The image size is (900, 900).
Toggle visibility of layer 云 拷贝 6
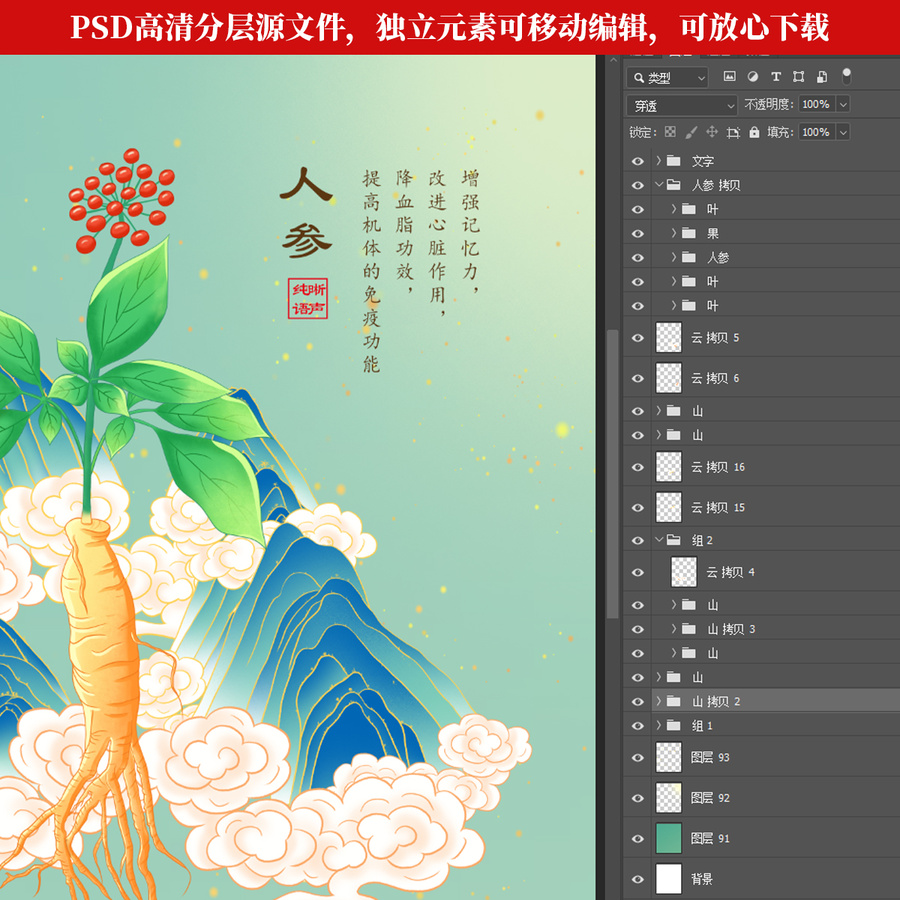click(x=638, y=378)
